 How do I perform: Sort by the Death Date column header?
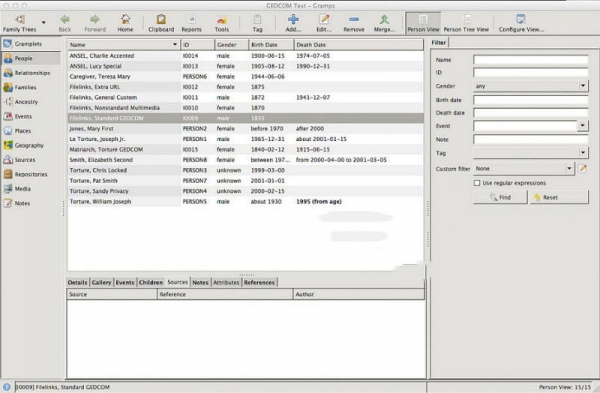click(x=359, y=45)
